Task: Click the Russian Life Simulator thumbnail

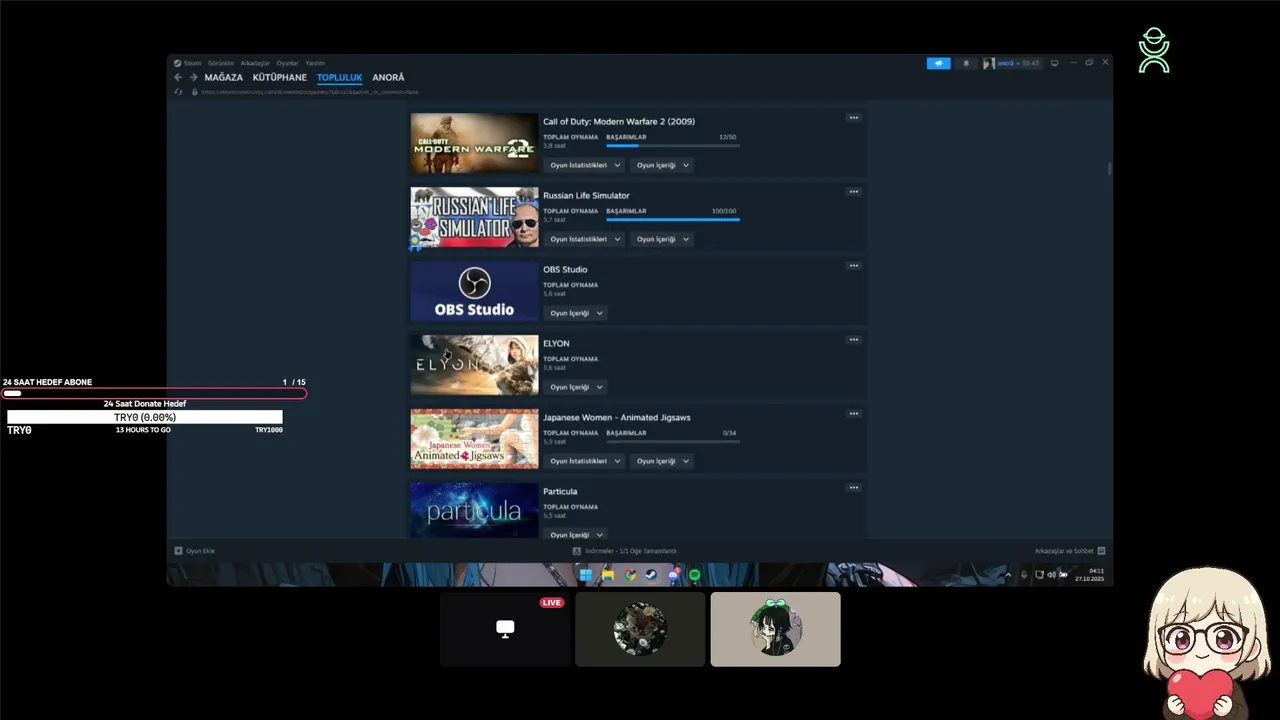Action: (474, 217)
